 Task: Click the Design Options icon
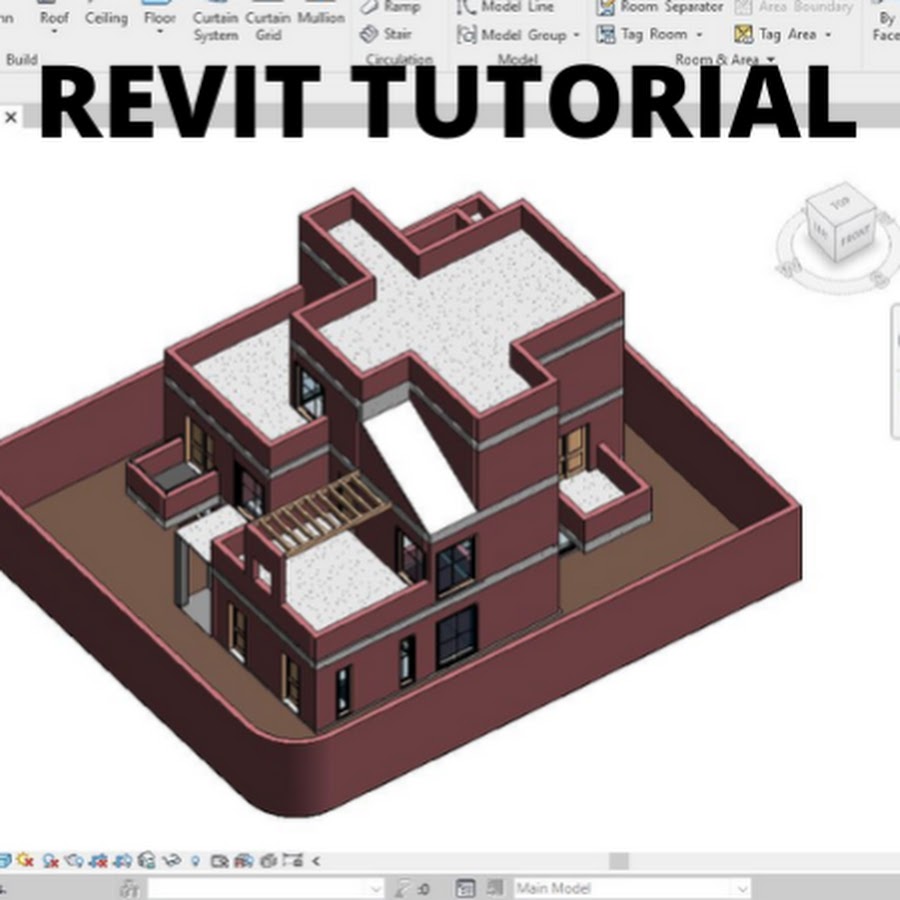click(x=465, y=889)
